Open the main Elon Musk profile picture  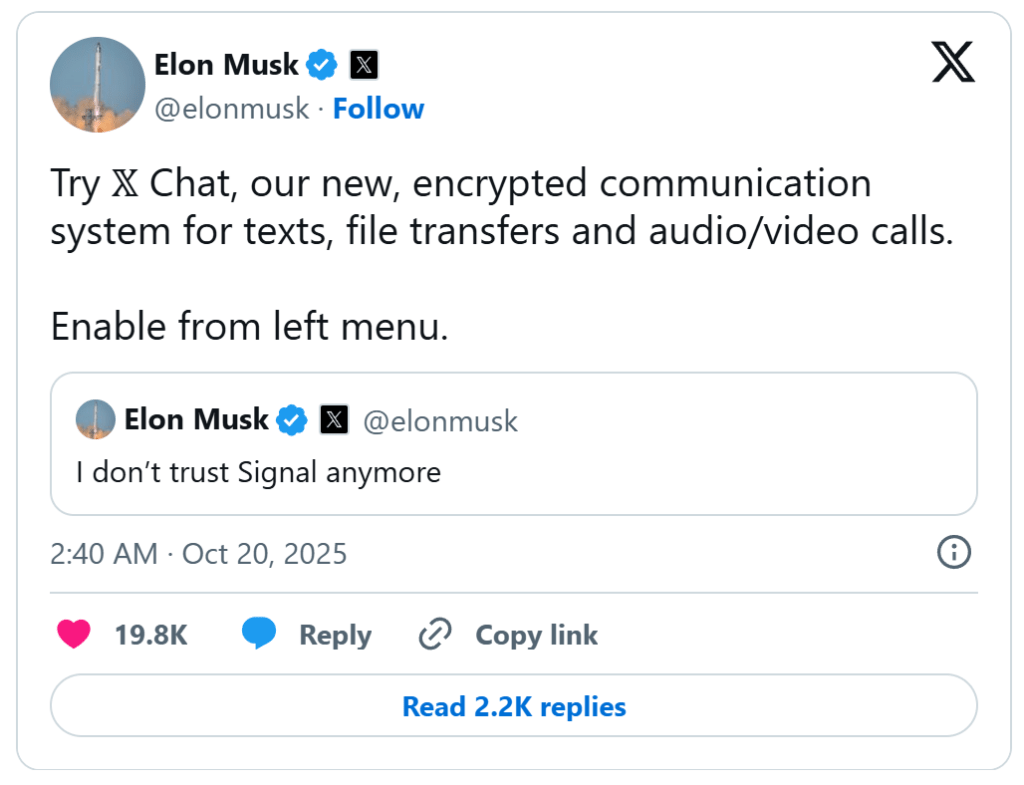tap(97, 85)
